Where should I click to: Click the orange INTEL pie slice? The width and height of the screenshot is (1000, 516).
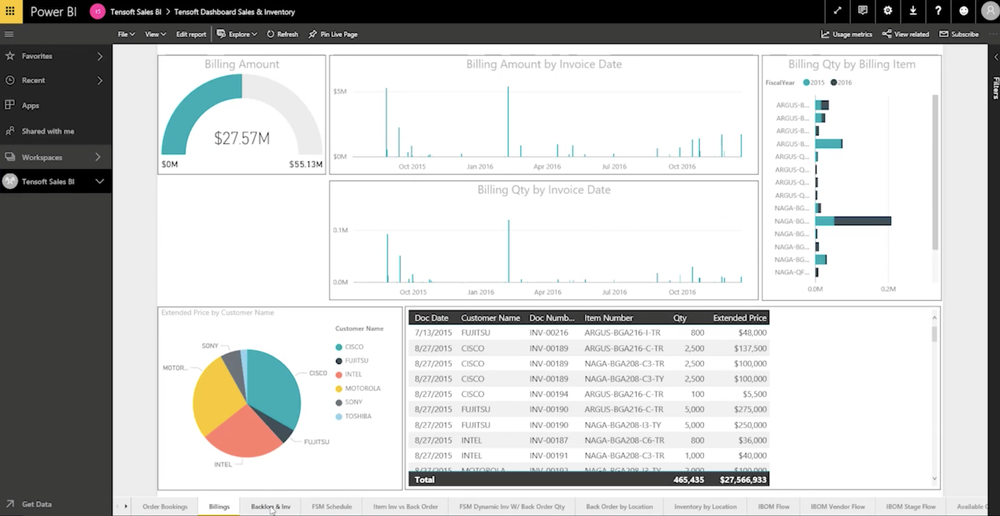point(244,432)
